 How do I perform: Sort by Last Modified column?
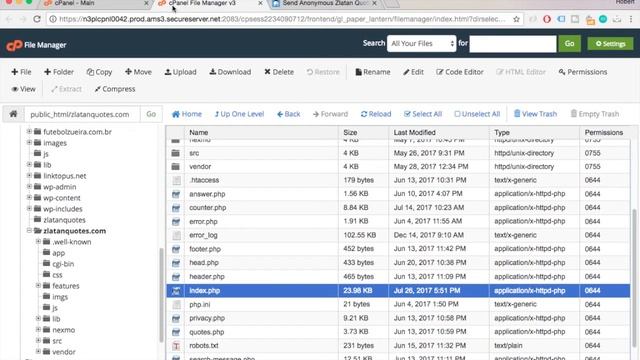(x=414, y=133)
